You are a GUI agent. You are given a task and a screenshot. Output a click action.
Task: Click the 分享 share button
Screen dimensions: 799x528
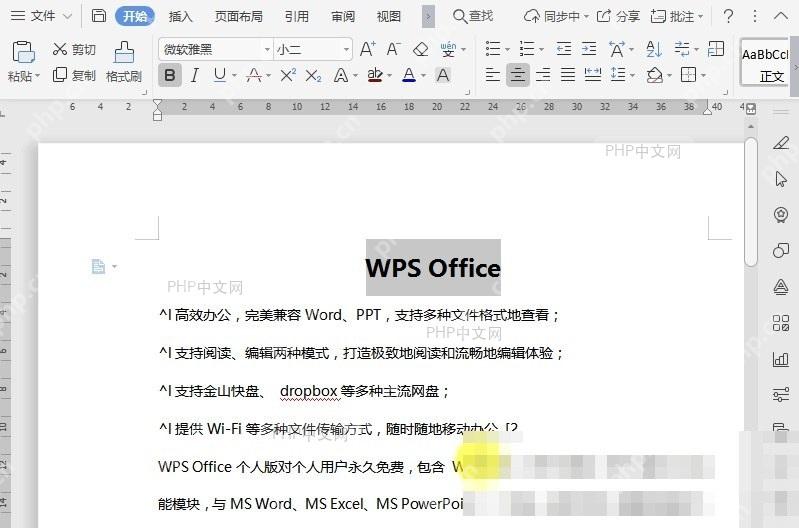(618, 16)
